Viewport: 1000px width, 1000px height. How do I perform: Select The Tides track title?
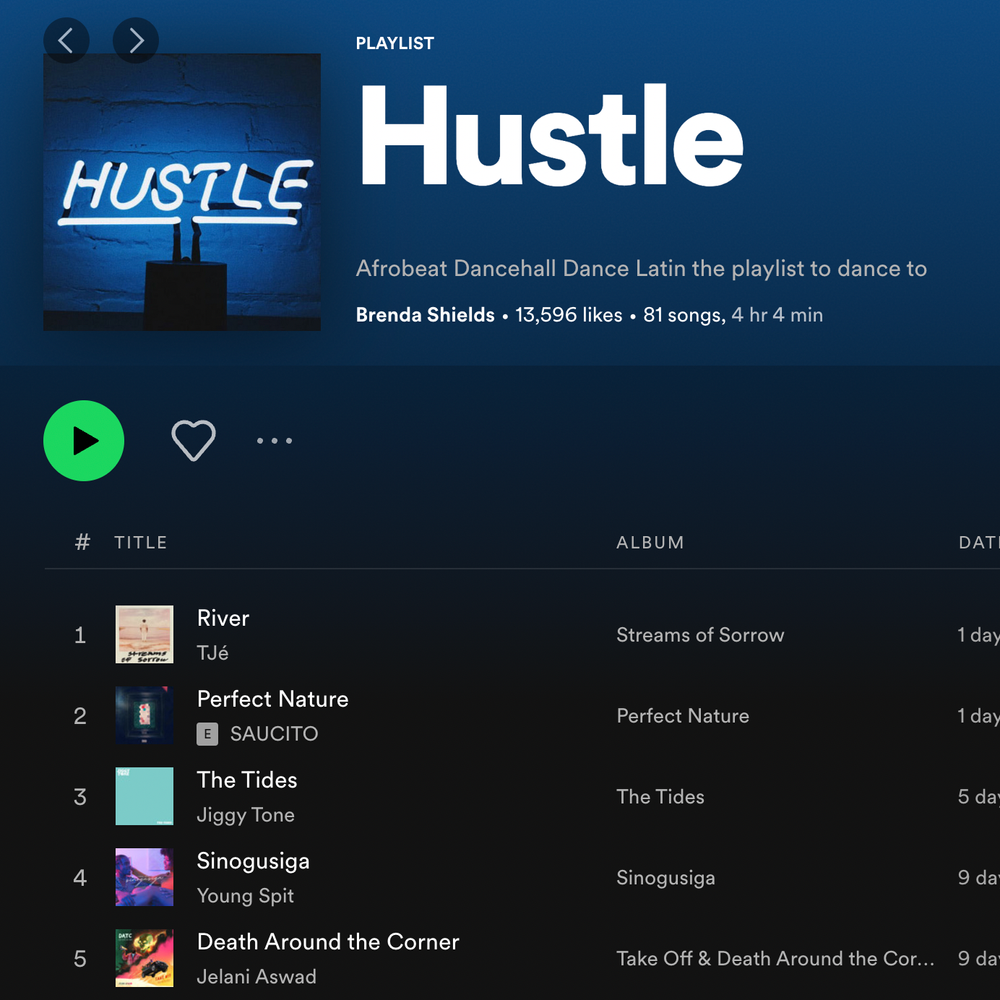[247, 780]
